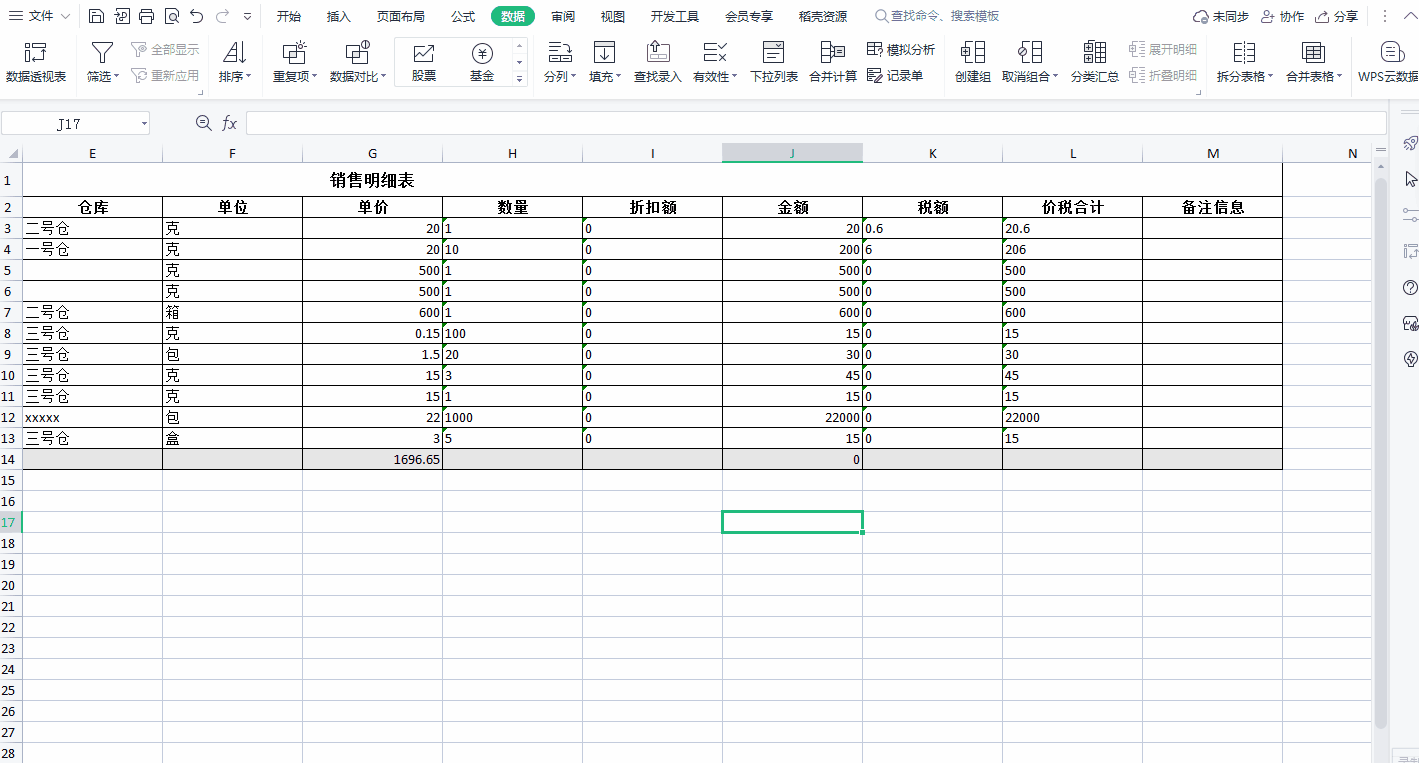Viewport: 1419px width, 763px height.
Task: Click the fx insert function icon
Action: (229, 123)
